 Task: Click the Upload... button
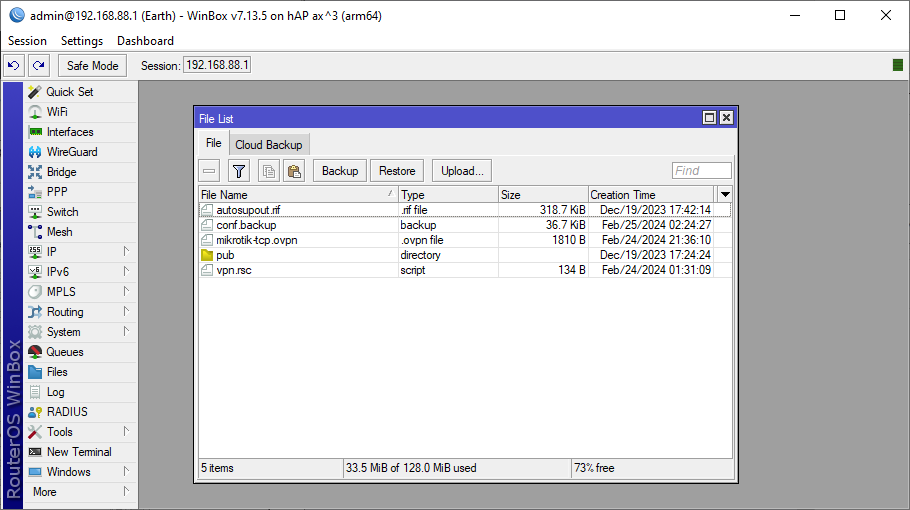point(462,171)
